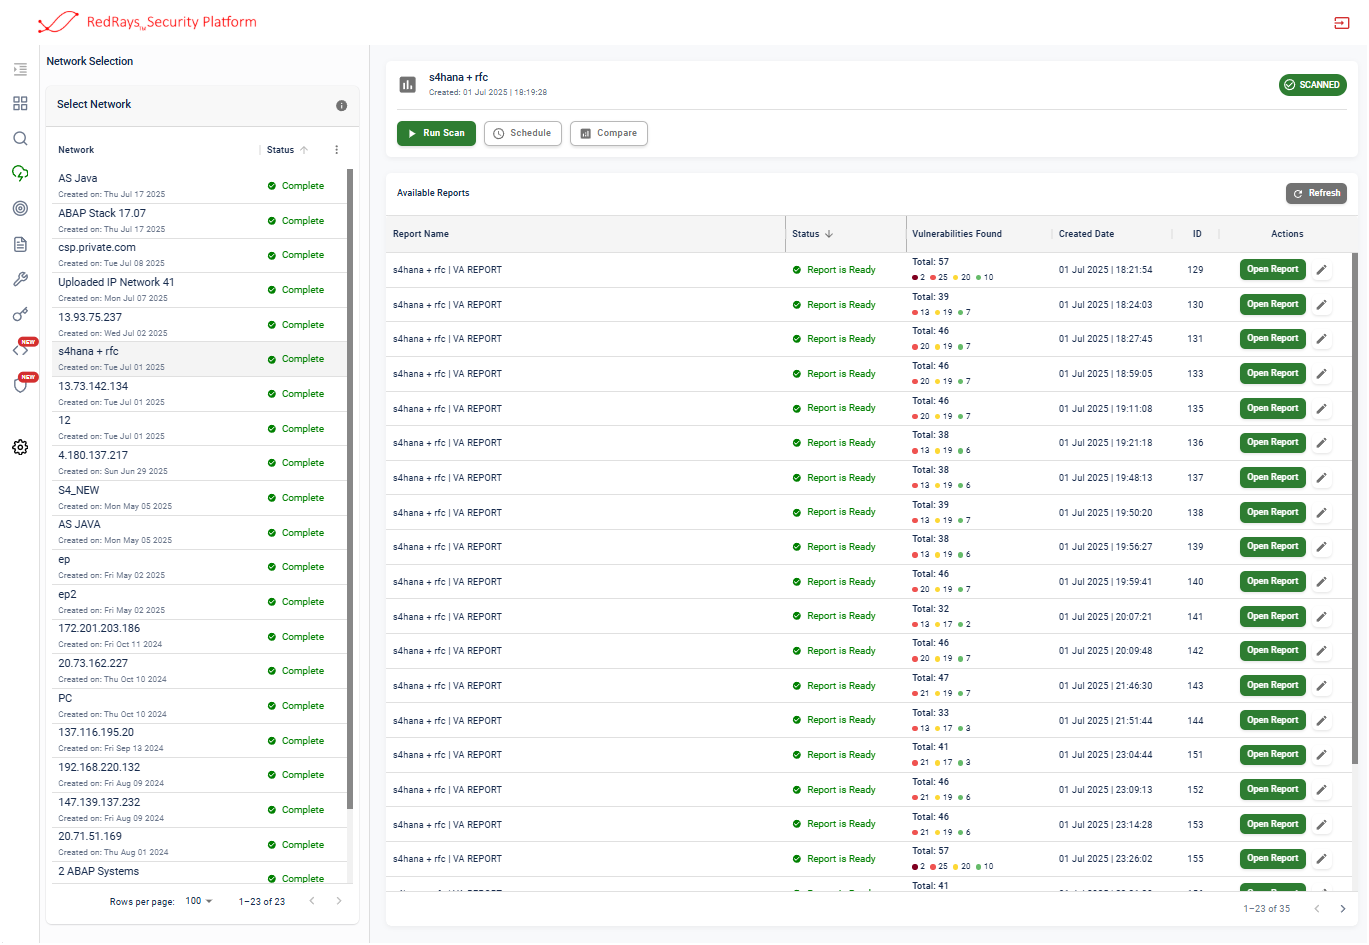Click the Created Date column header

coord(1087,234)
